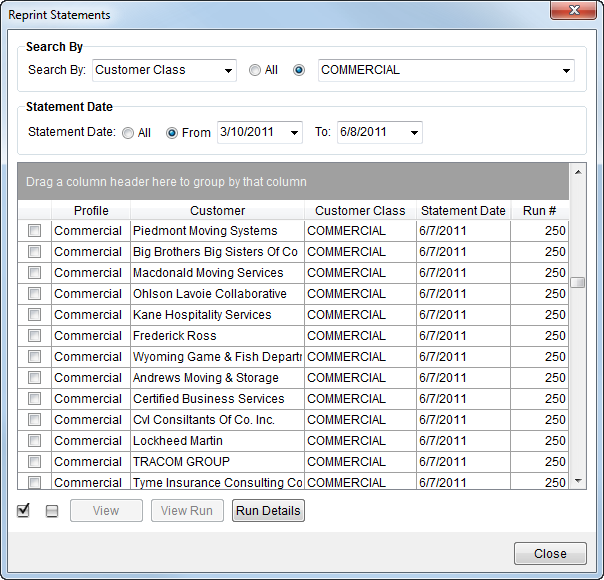Sort by the Statement Date column header
Viewport: 604px width, 580px height.
[x=463, y=211]
